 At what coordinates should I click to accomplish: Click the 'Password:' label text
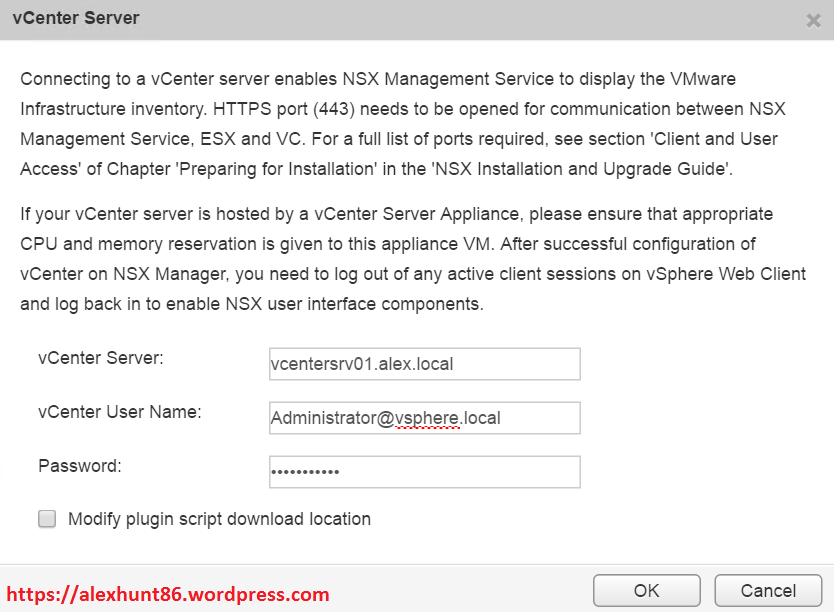click(x=80, y=465)
